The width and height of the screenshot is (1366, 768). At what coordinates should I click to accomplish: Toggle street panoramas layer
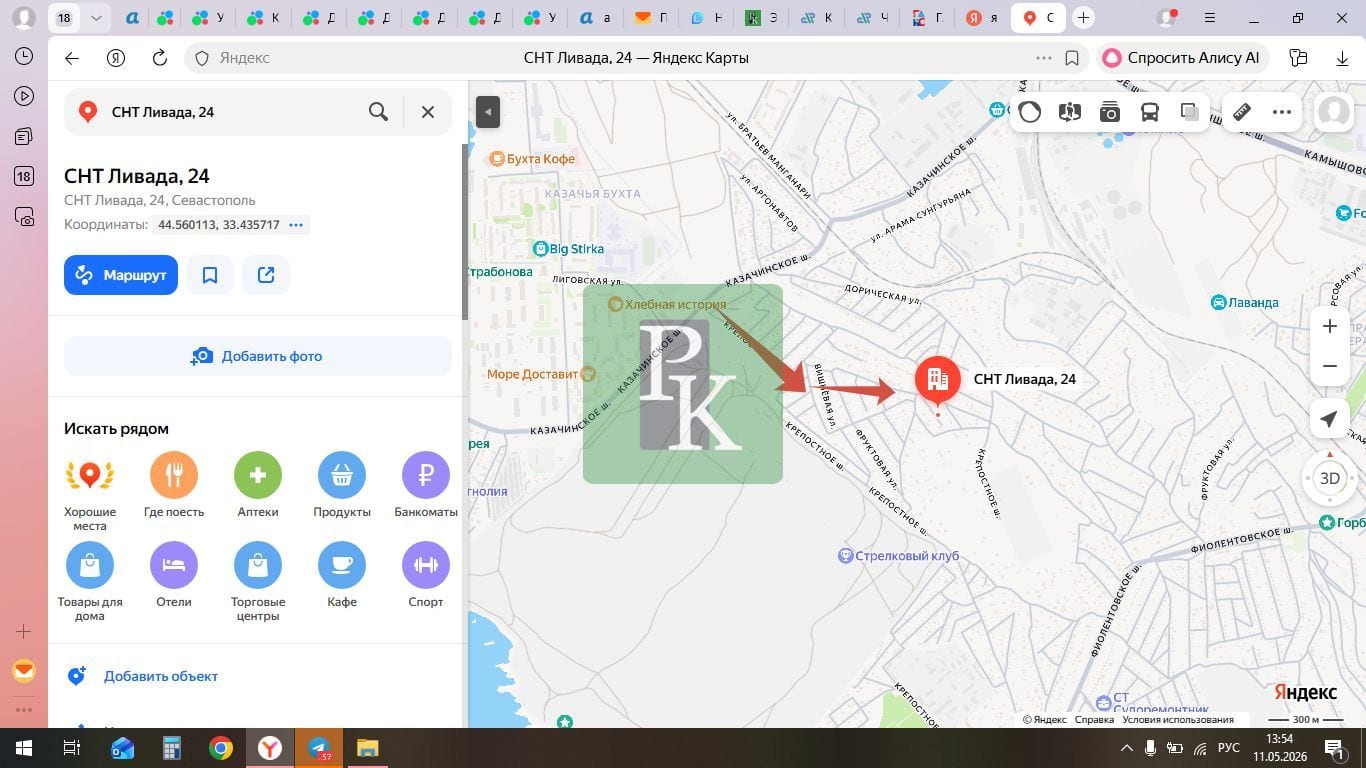pos(1070,112)
